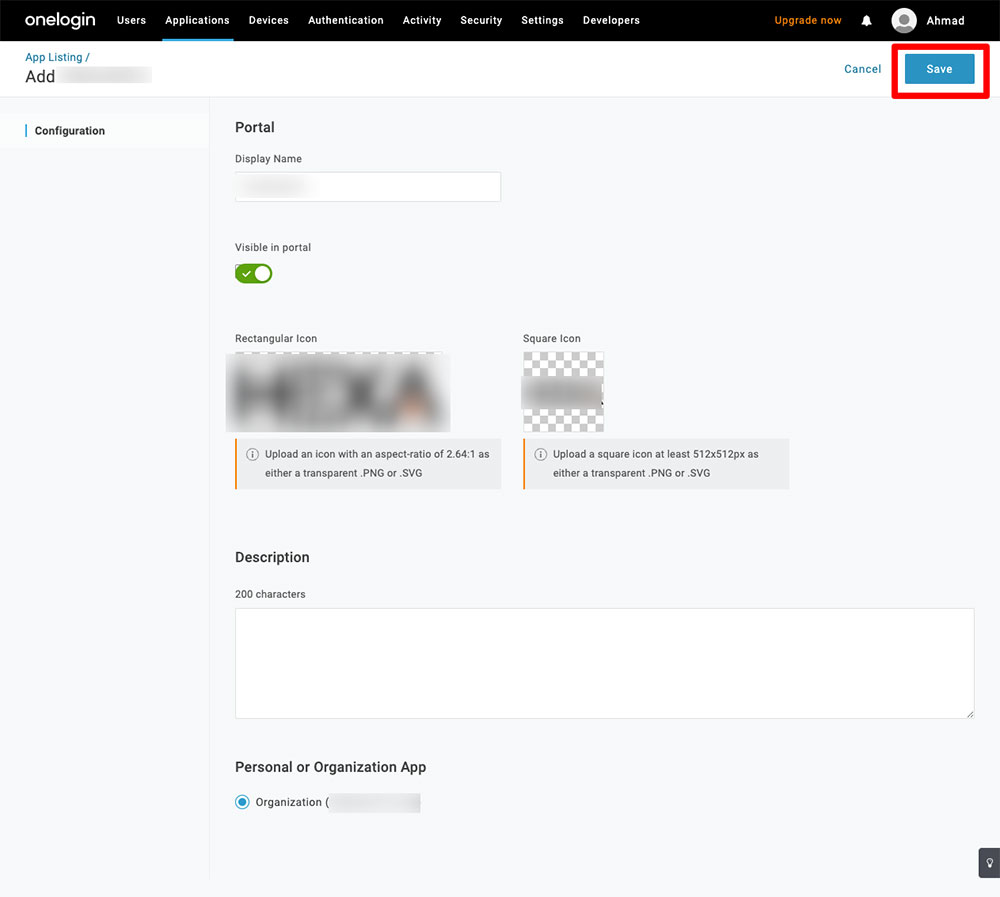Open the Users menu
This screenshot has width=1000, height=897.
(x=131, y=20)
